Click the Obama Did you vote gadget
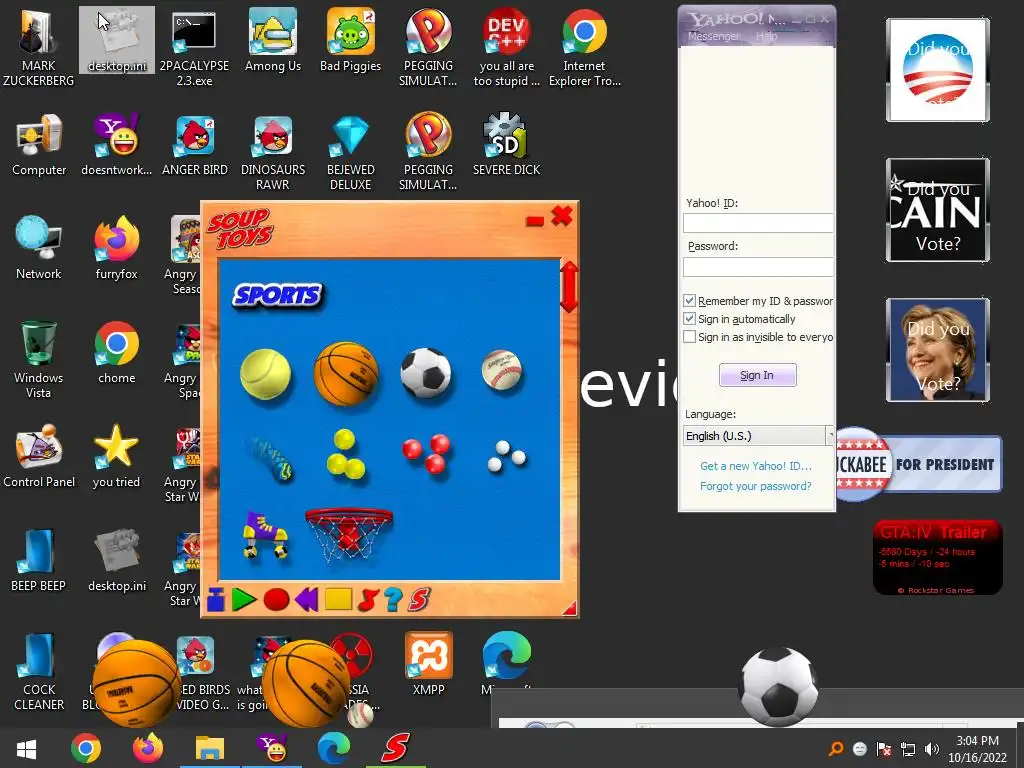 (938, 70)
